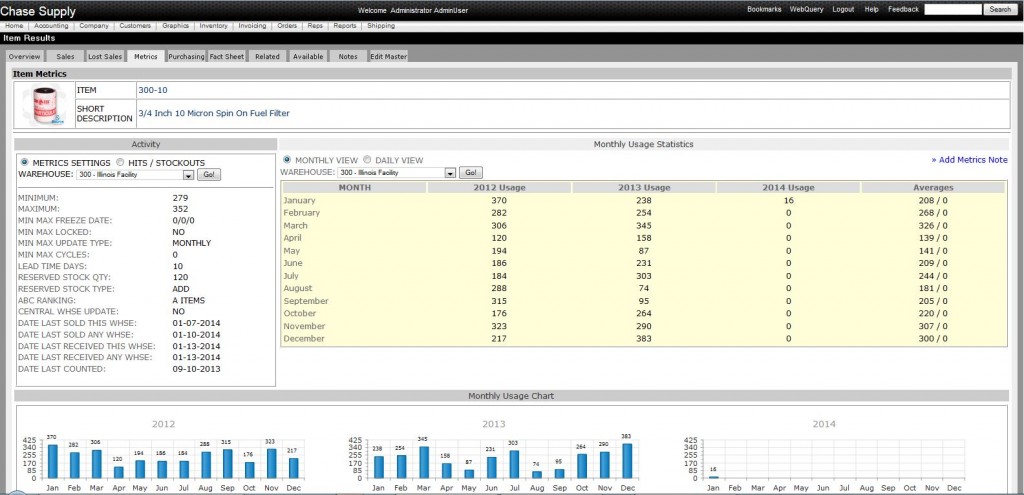Click the March average 326 / 0

coord(933,225)
